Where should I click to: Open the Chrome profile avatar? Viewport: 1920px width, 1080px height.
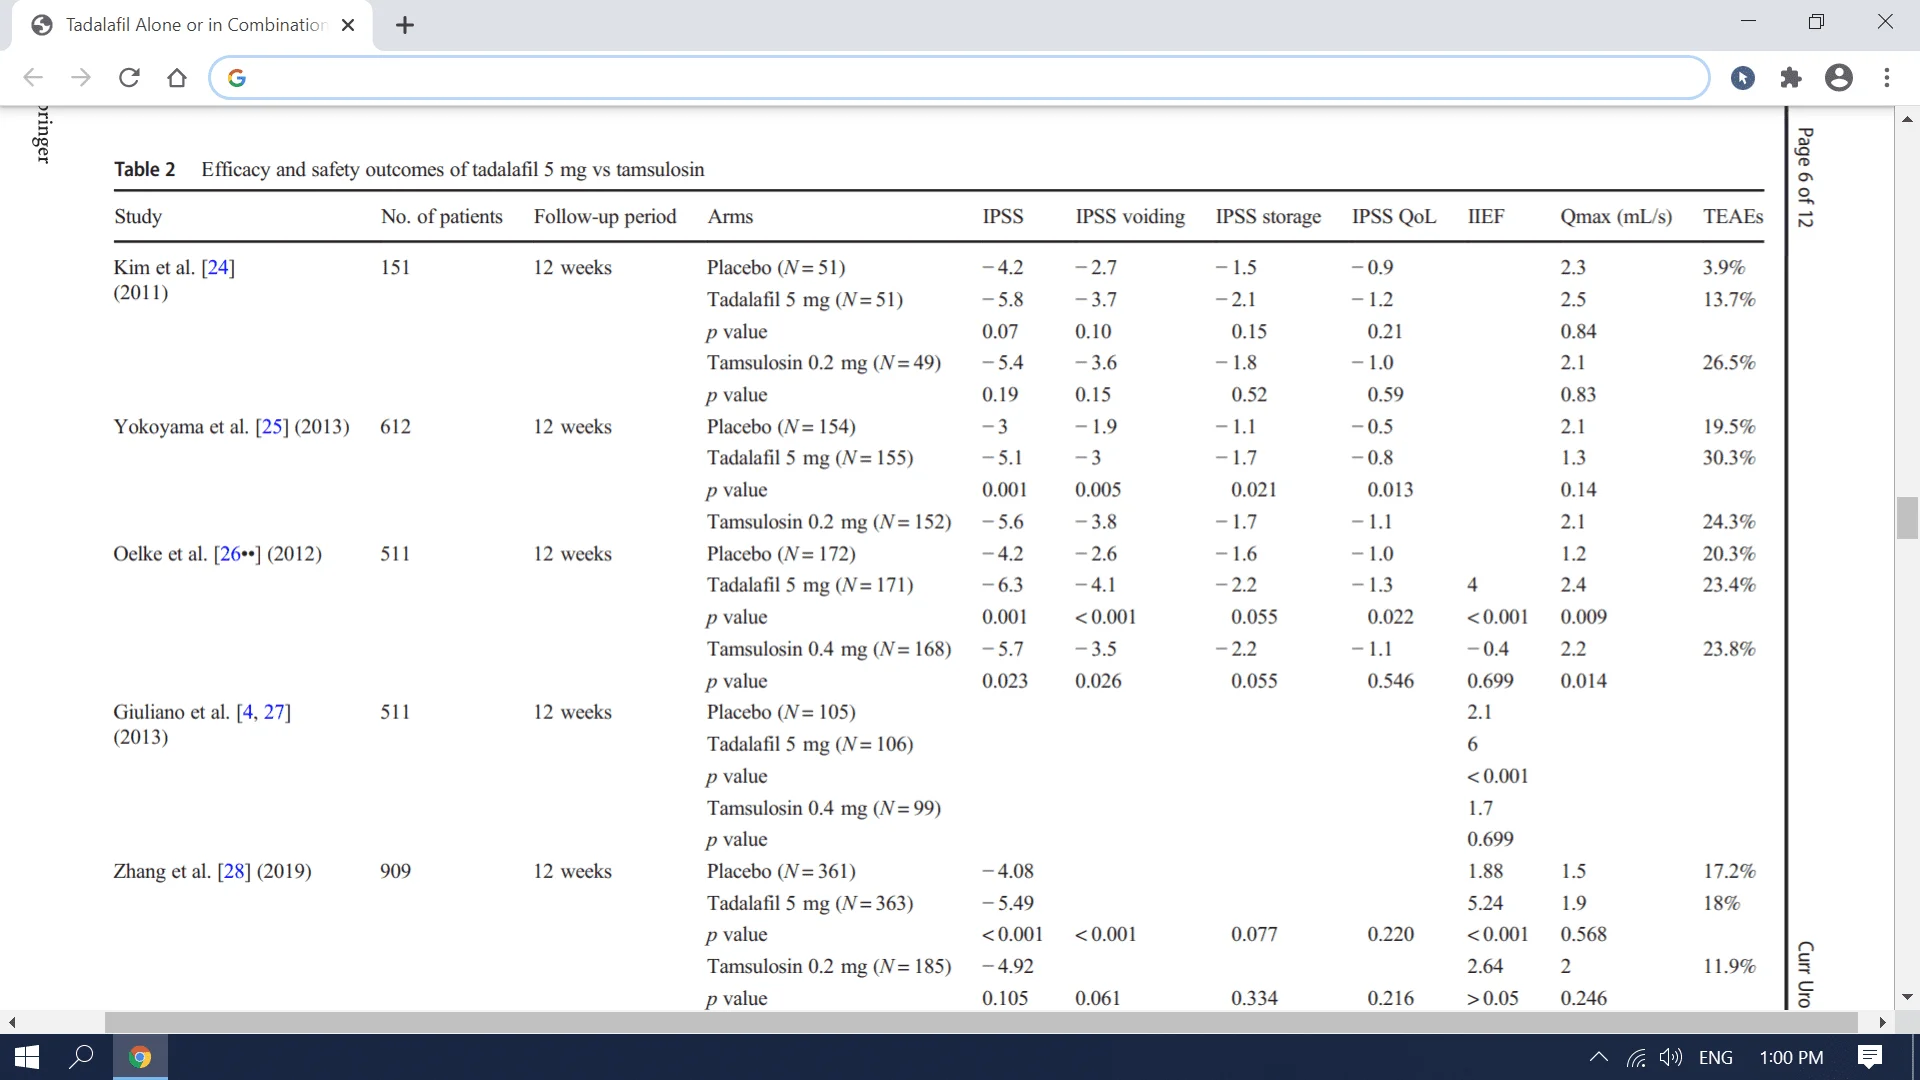coord(1839,78)
